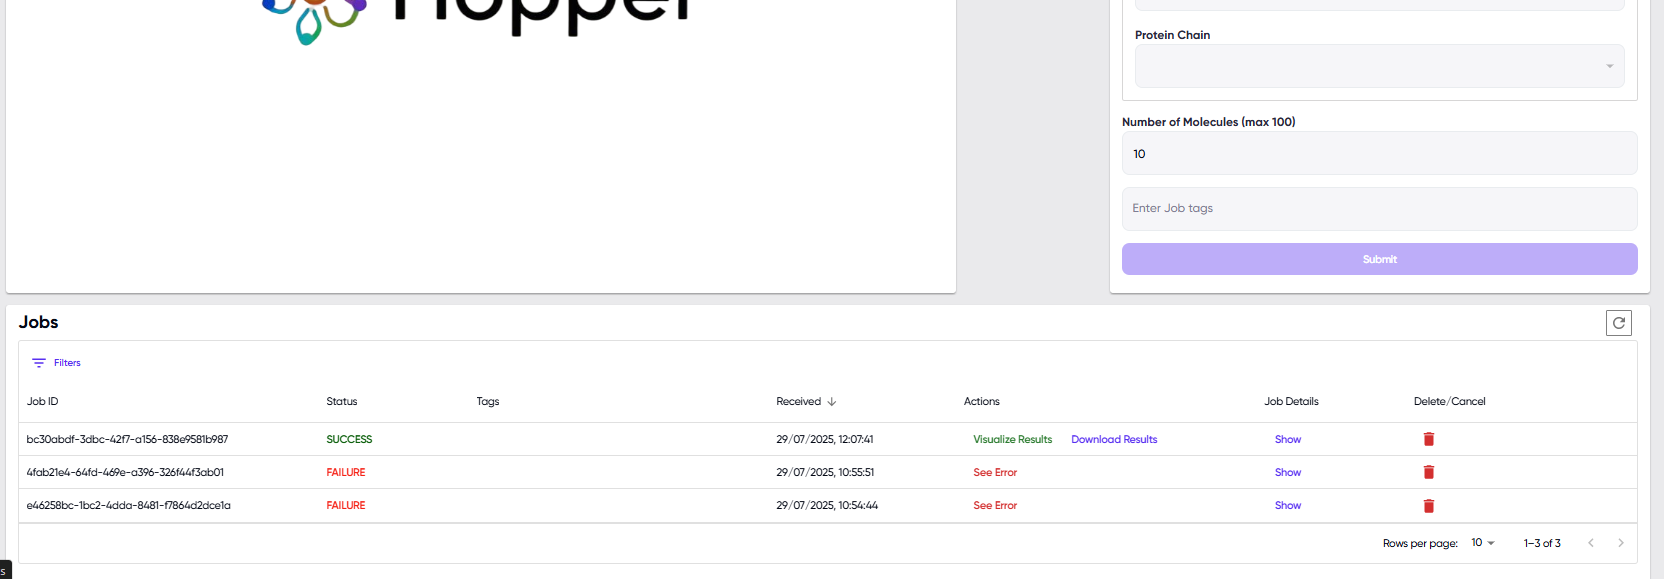Delete the job e46258bc-1bc2-4dda

(1428, 506)
